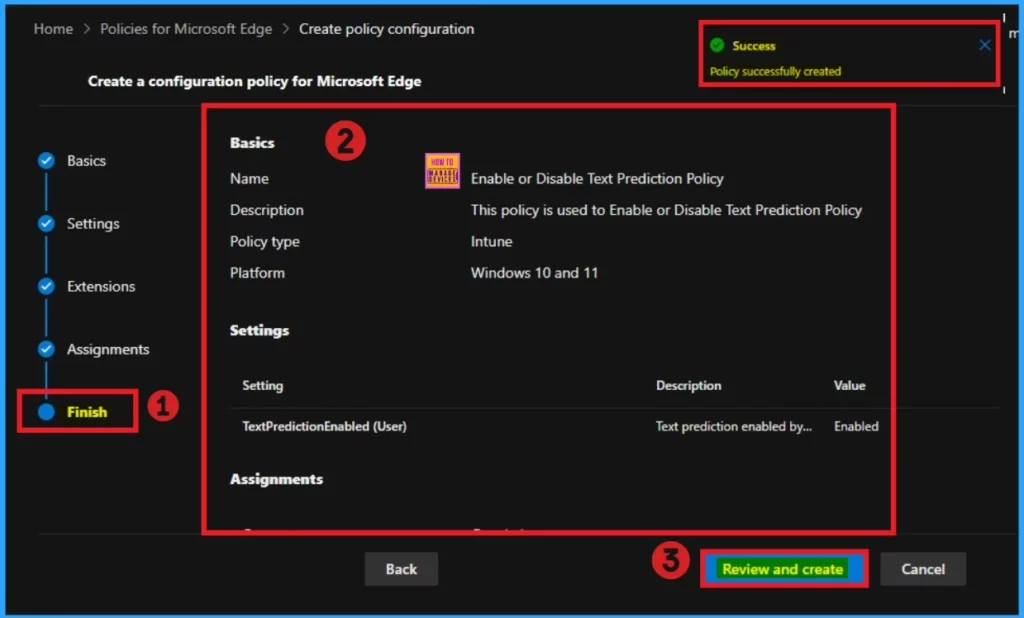The height and width of the screenshot is (618, 1024).
Task: Open the Extensions wizard step
Action: click(x=101, y=286)
